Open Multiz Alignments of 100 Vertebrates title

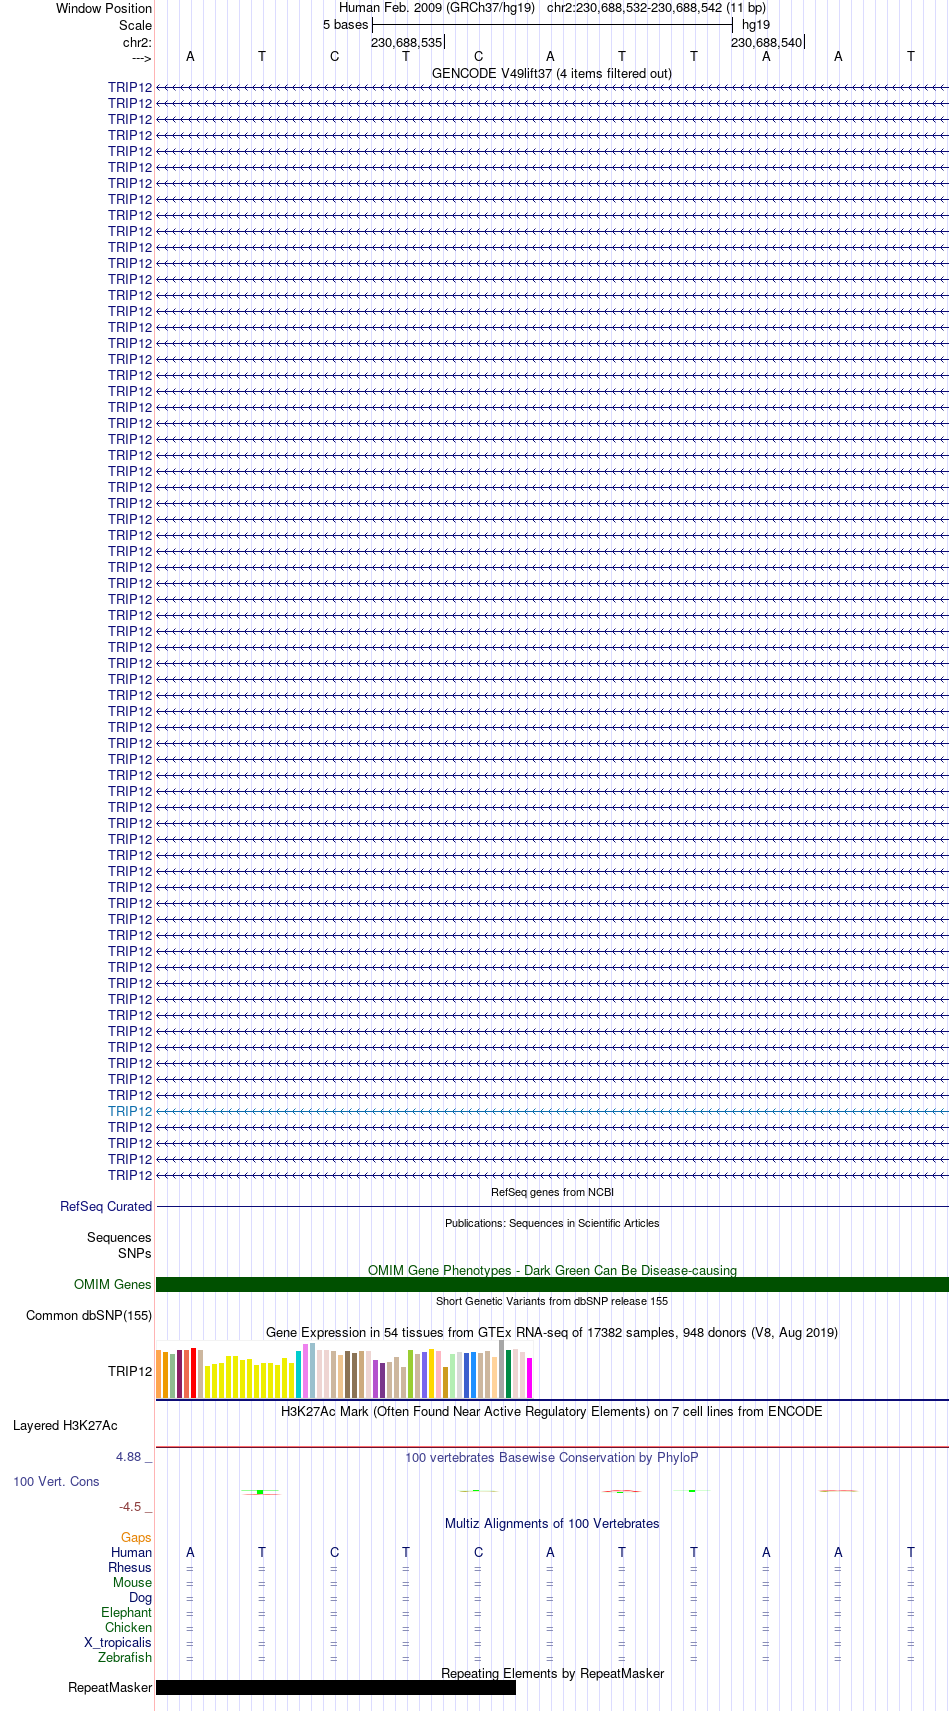tap(552, 1524)
